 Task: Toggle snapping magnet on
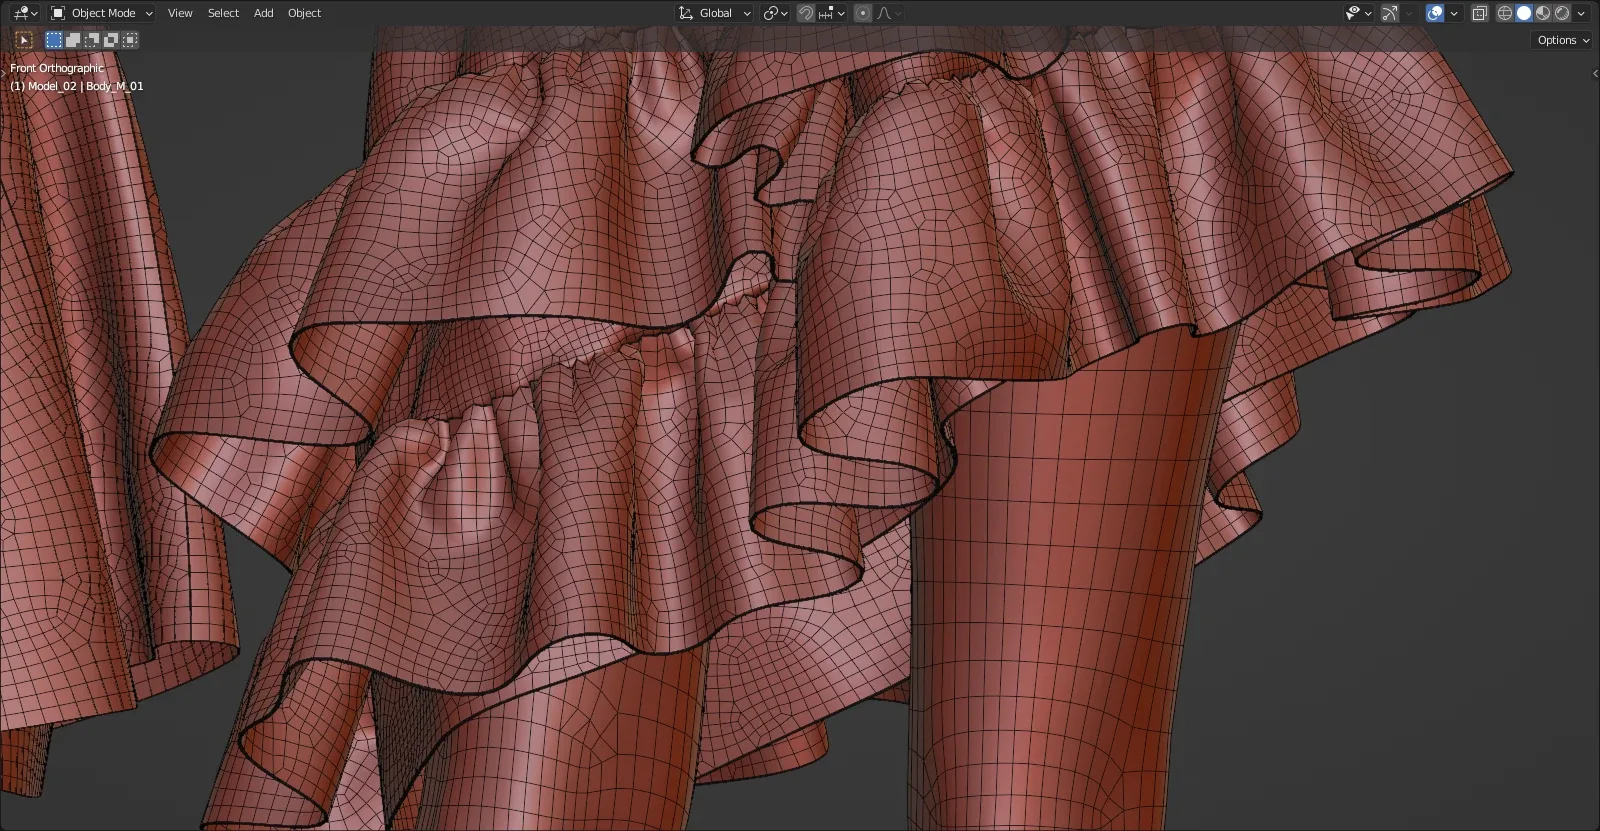point(806,13)
